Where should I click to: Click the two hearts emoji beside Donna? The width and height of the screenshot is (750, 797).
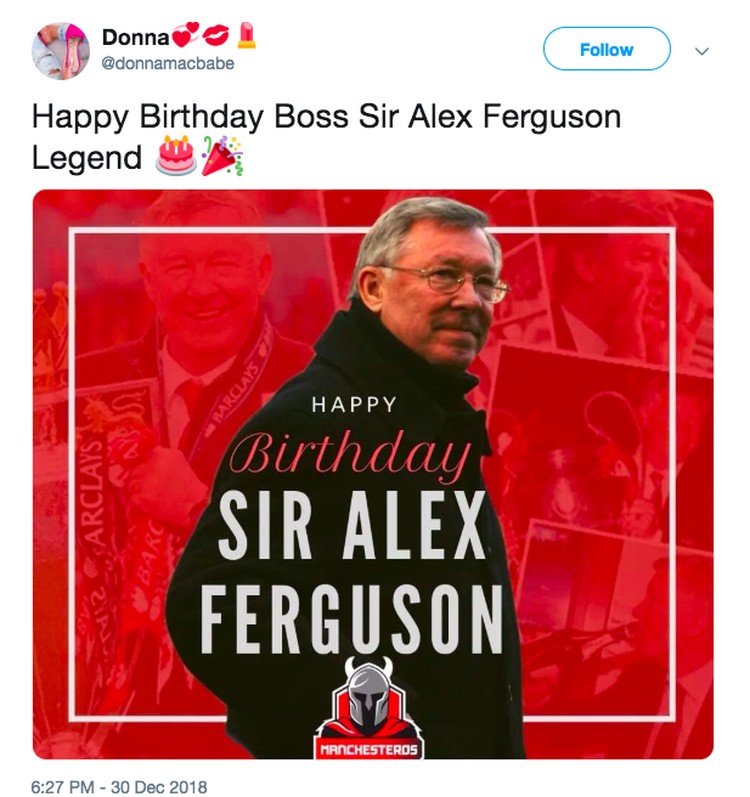pos(186,35)
